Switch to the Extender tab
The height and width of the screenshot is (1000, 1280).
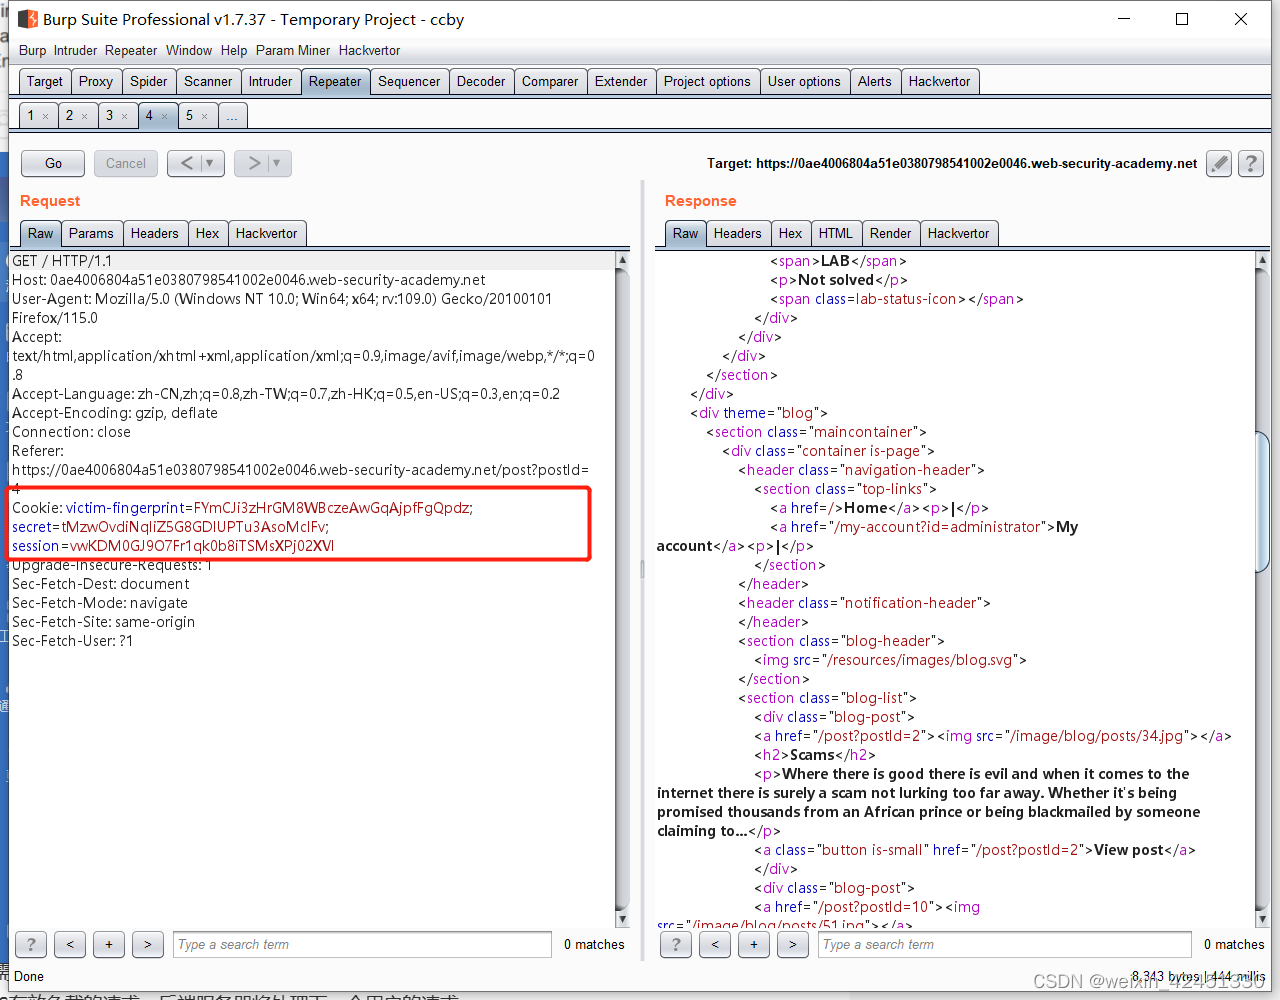click(621, 81)
